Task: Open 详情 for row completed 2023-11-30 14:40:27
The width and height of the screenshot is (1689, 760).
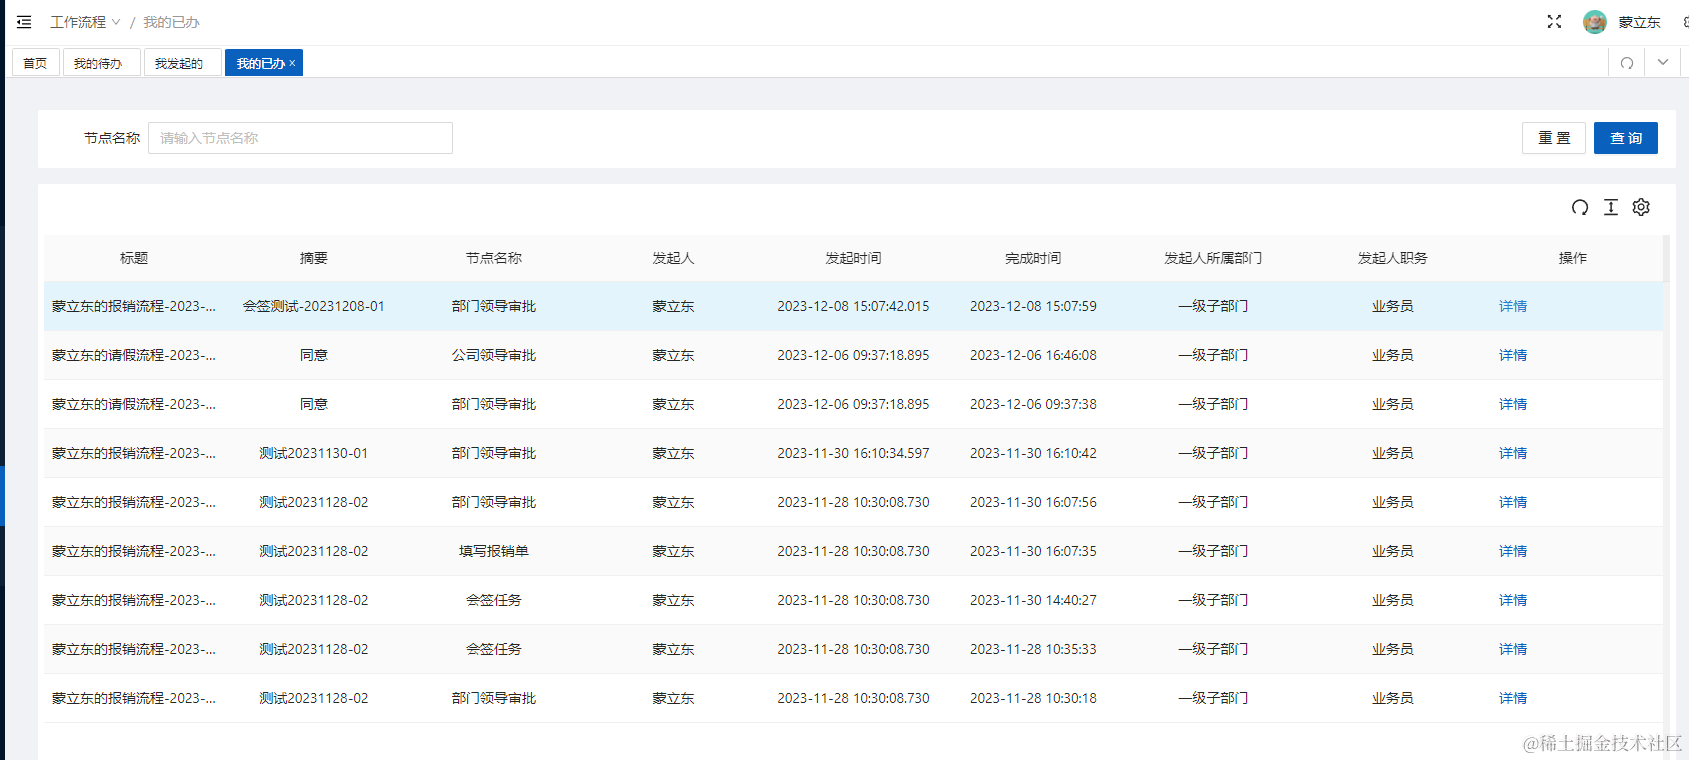Action: tap(1513, 600)
